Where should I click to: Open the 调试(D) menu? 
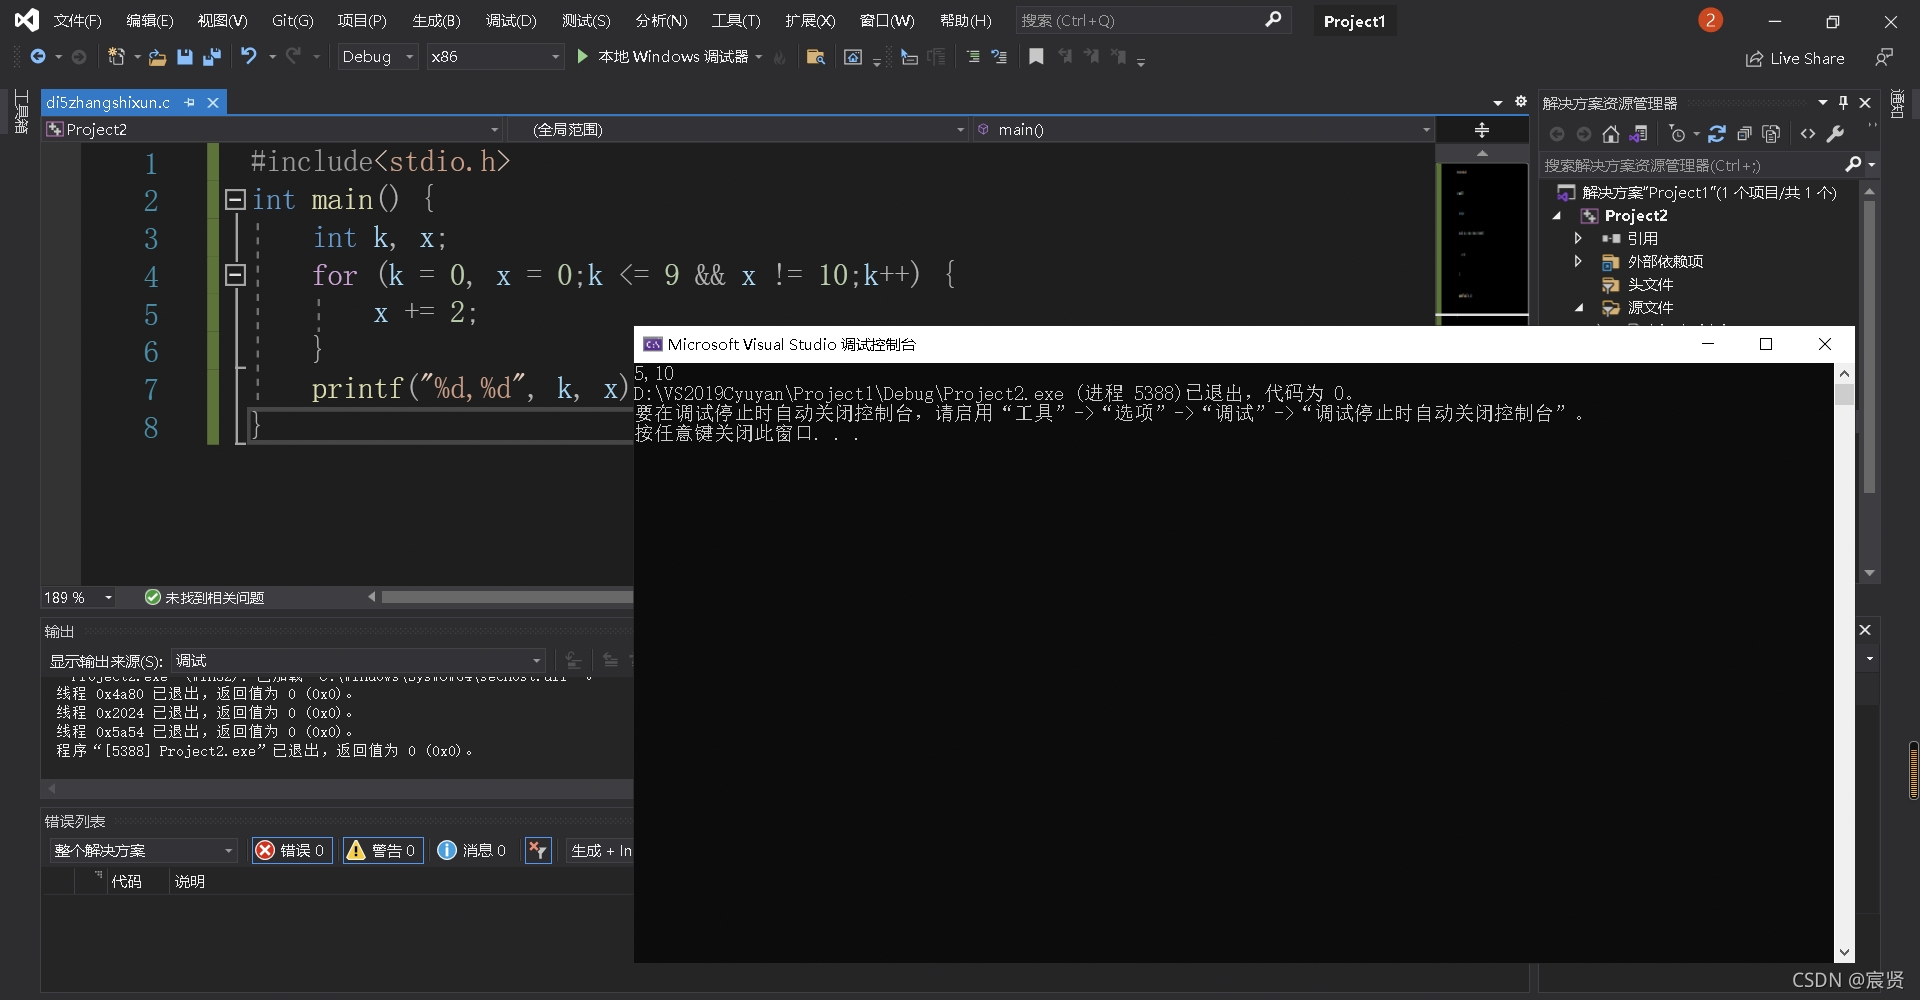pos(511,20)
